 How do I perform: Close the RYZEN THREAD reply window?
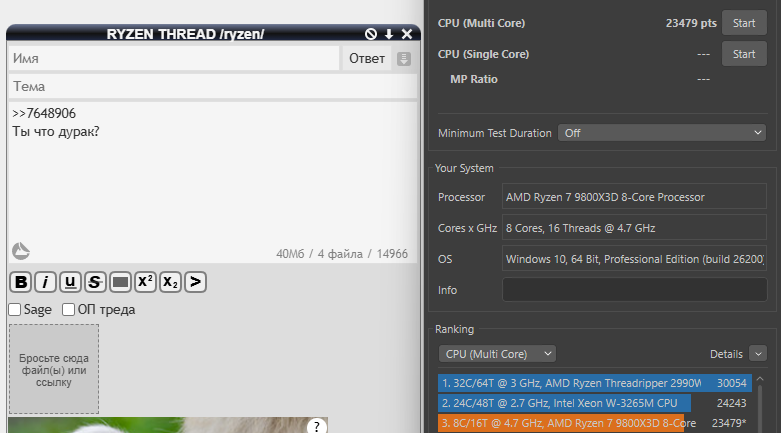tap(407, 34)
